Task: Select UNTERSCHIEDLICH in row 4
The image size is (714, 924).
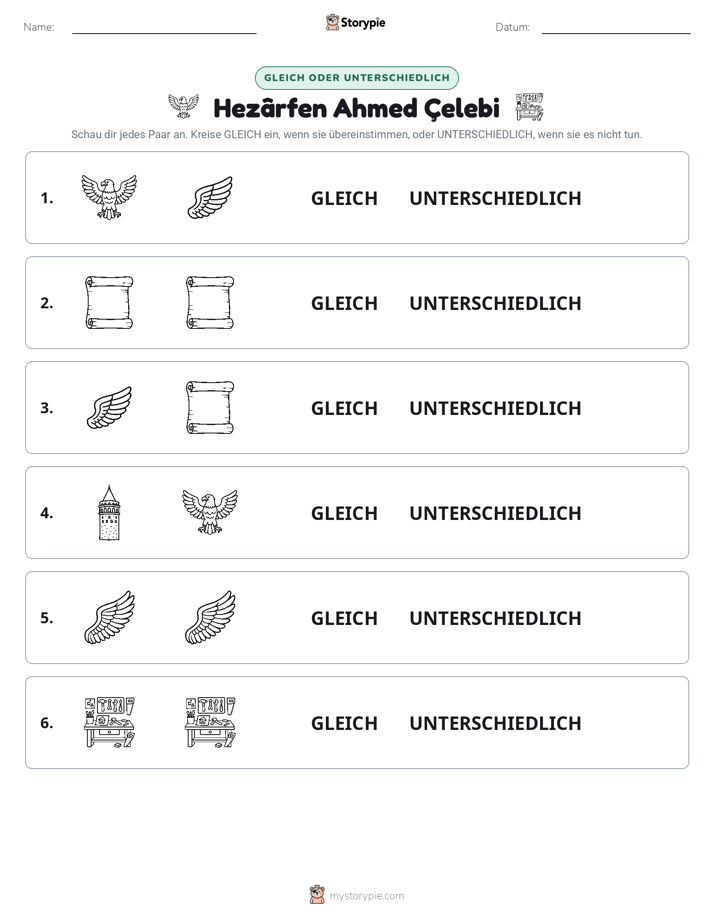Action: [495, 513]
